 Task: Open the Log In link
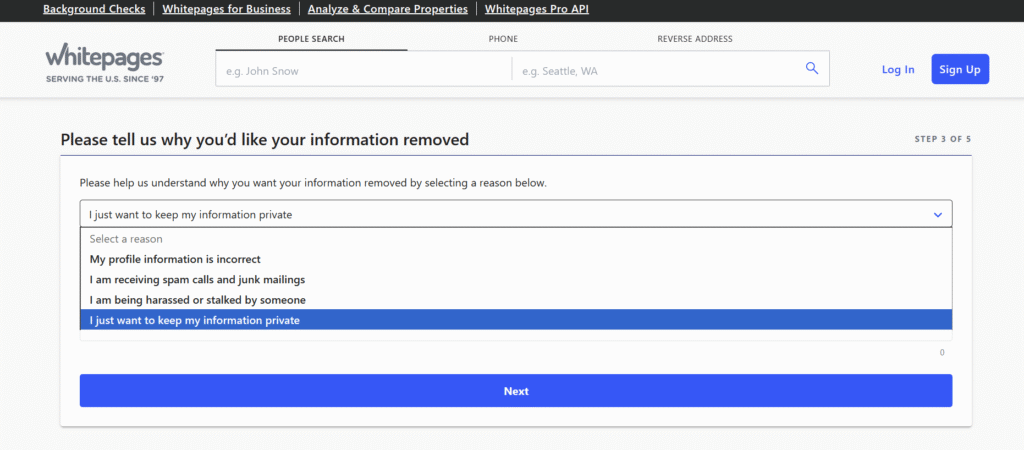897,69
